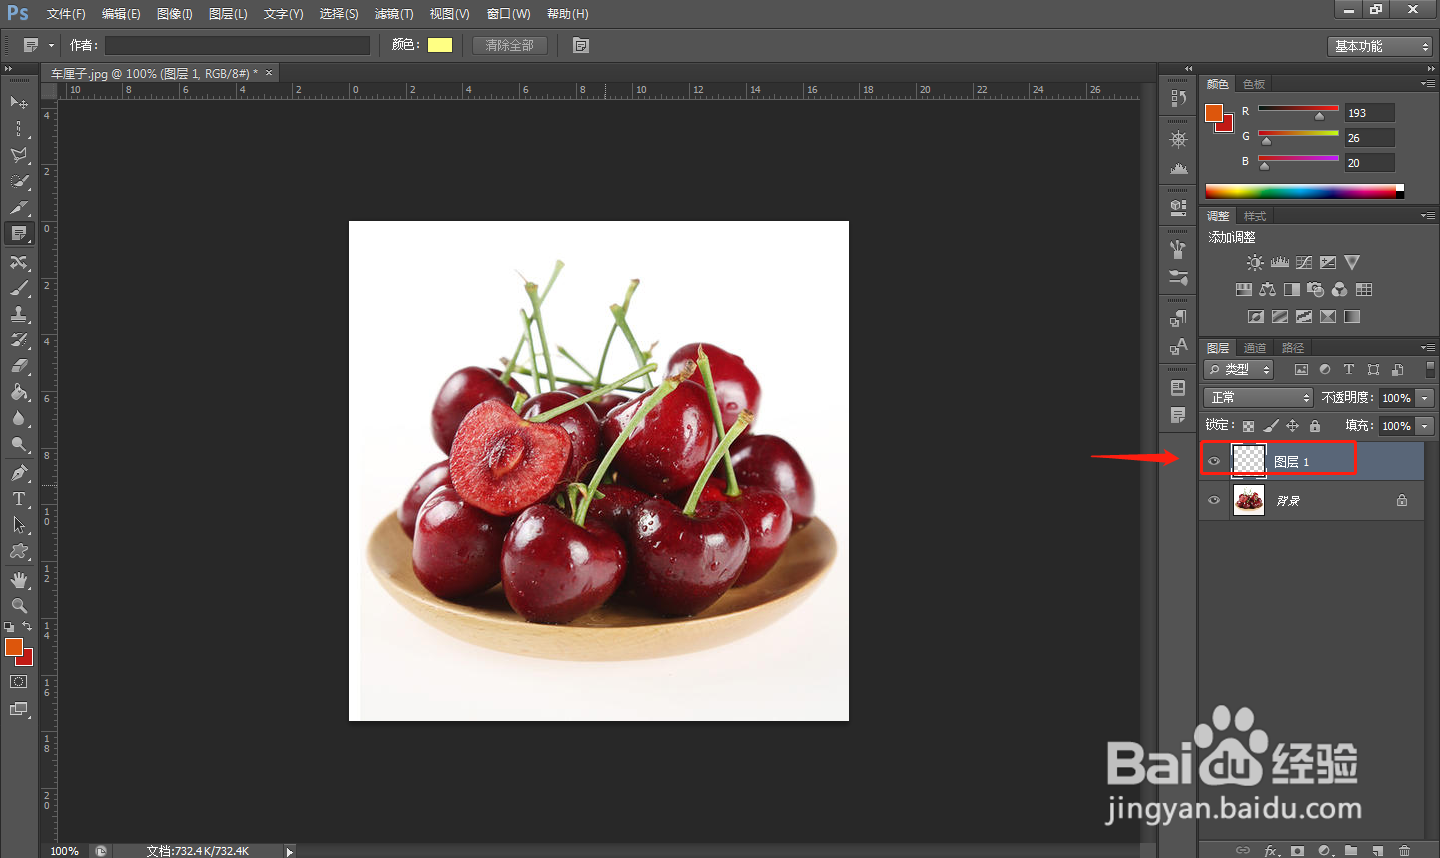1440x858 pixels.
Task: Select the Zoom tool
Action: (18, 606)
